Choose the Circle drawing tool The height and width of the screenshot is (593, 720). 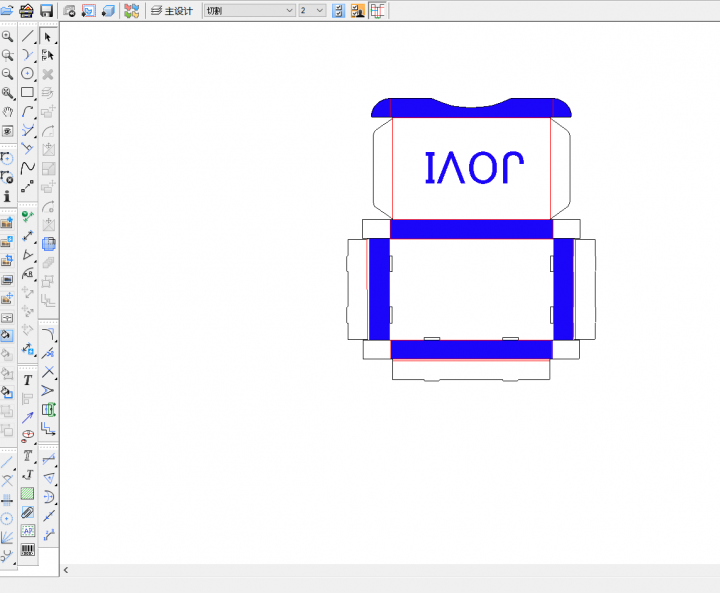(x=28, y=74)
